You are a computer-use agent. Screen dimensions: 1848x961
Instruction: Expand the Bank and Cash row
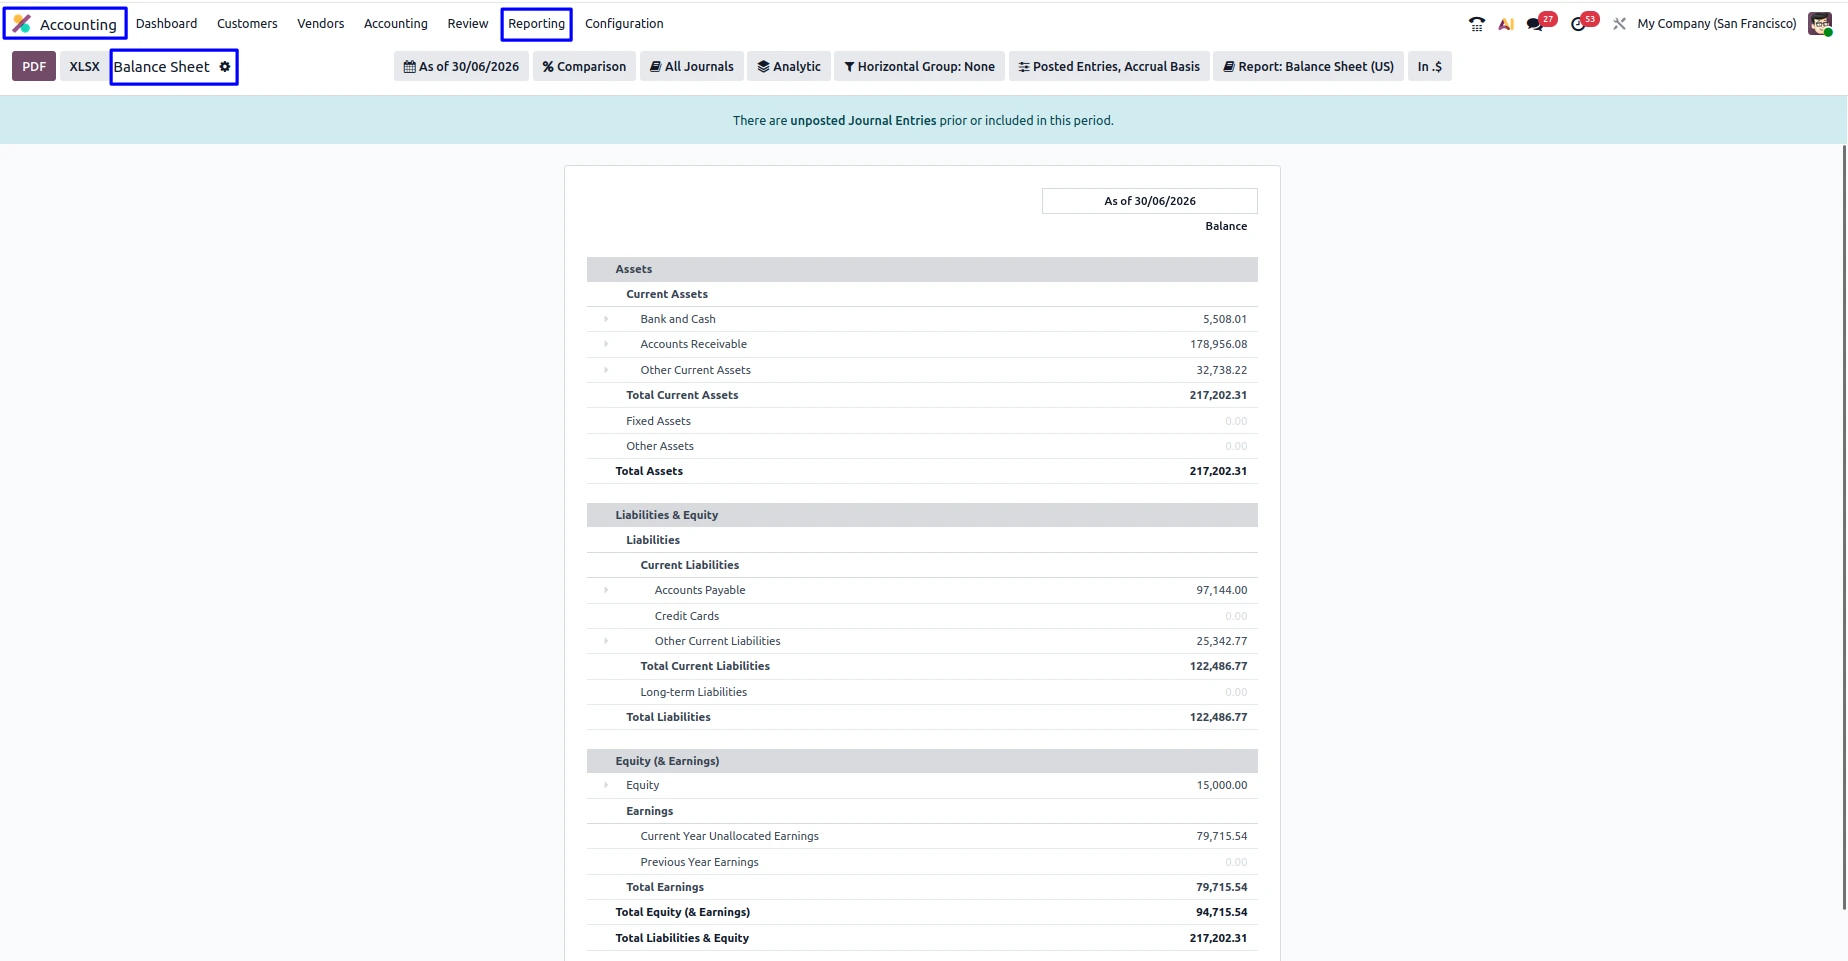[x=606, y=319]
